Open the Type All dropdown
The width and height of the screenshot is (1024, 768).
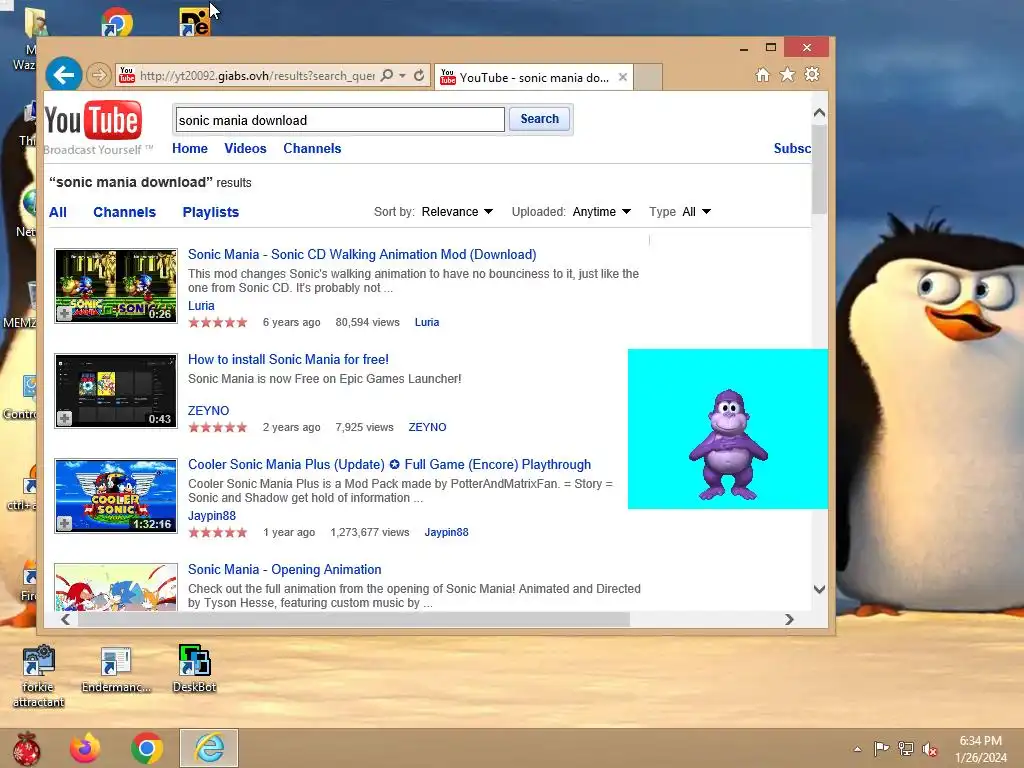point(696,212)
